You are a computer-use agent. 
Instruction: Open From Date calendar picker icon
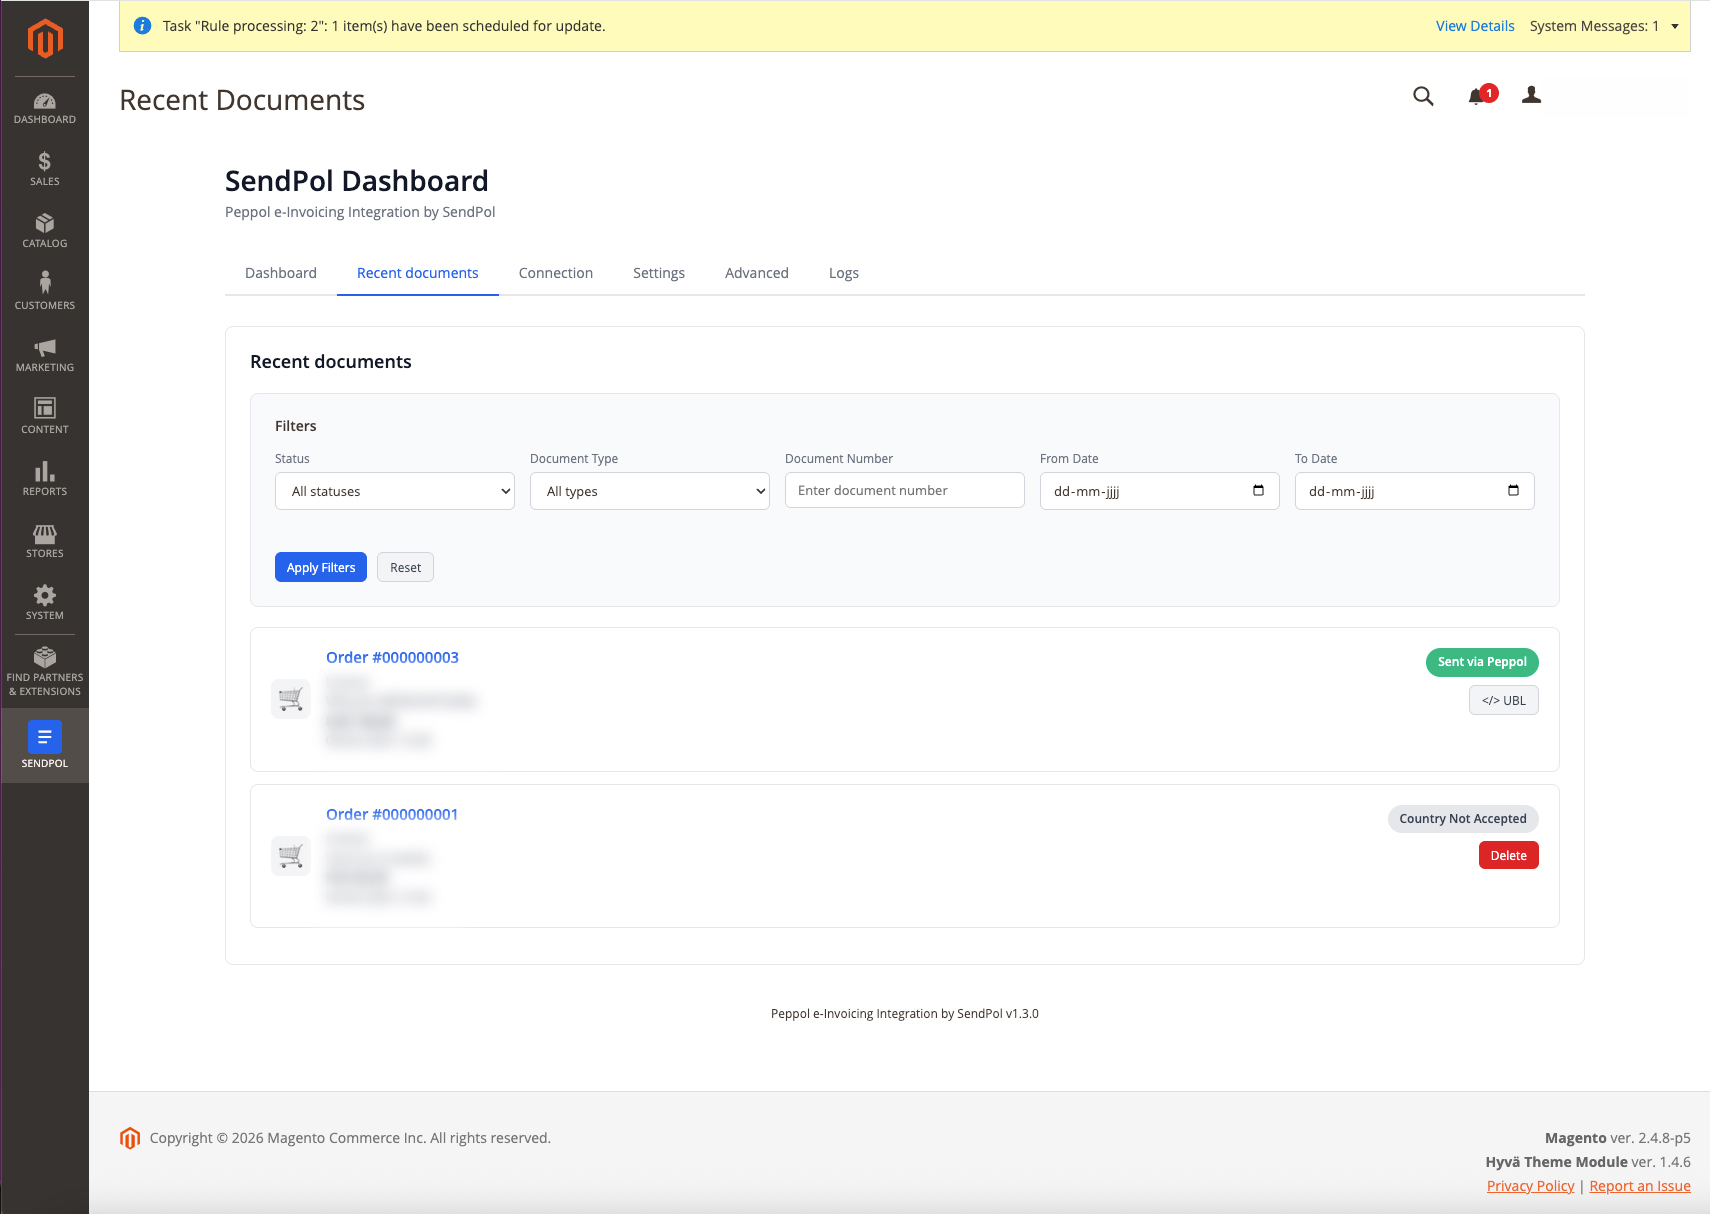(1258, 490)
